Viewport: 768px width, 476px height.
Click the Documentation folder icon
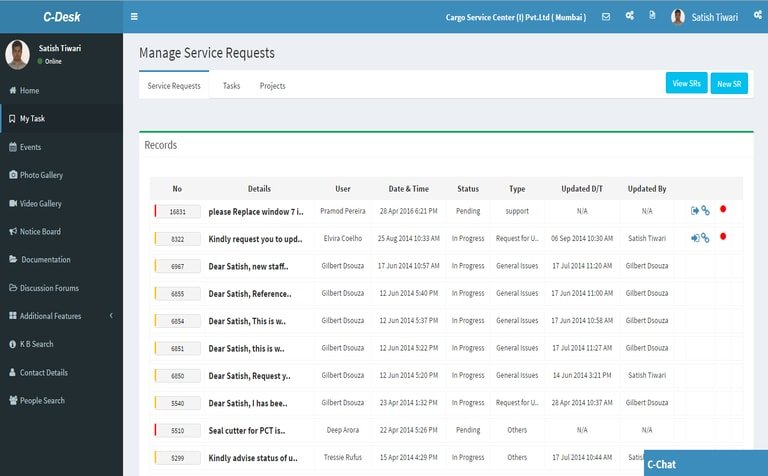[13, 259]
